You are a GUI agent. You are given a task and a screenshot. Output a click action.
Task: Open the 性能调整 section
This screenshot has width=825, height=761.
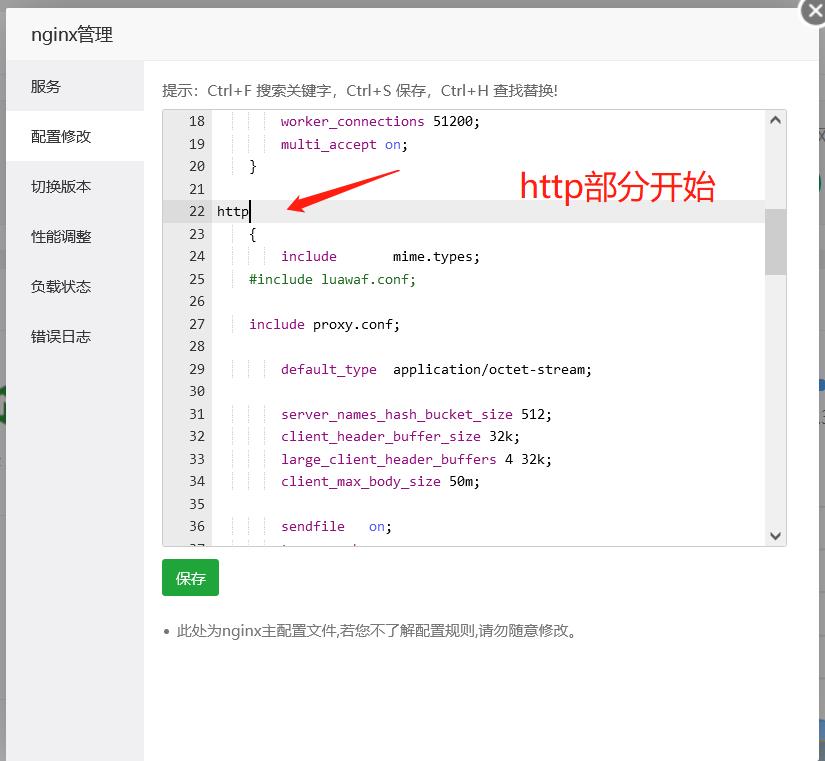(61, 237)
